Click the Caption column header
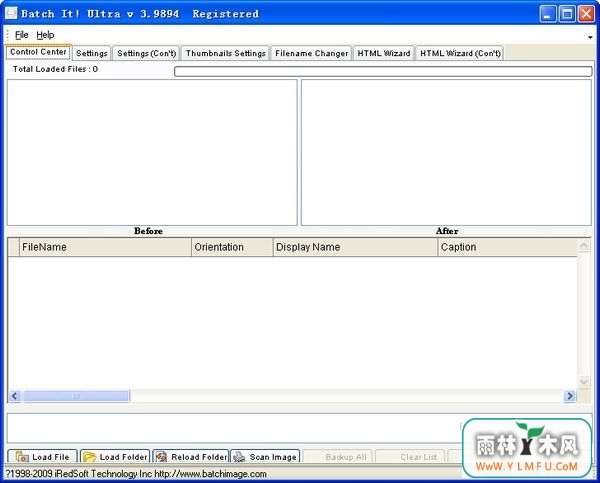Image resolution: width=600 pixels, height=483 pixels. (x=507, y=247)
